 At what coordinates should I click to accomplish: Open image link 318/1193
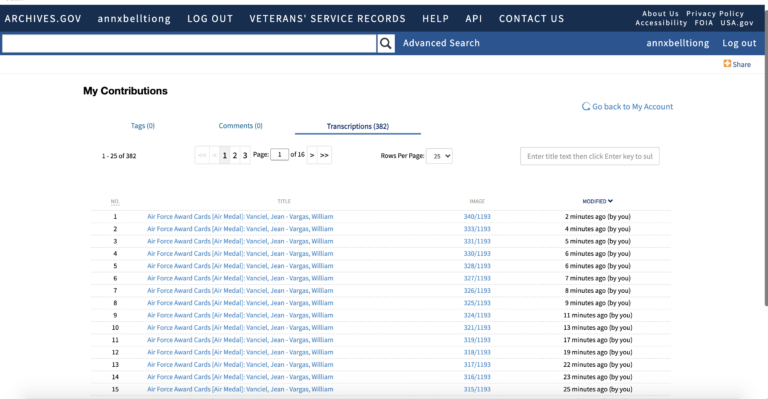pos(477,352)
